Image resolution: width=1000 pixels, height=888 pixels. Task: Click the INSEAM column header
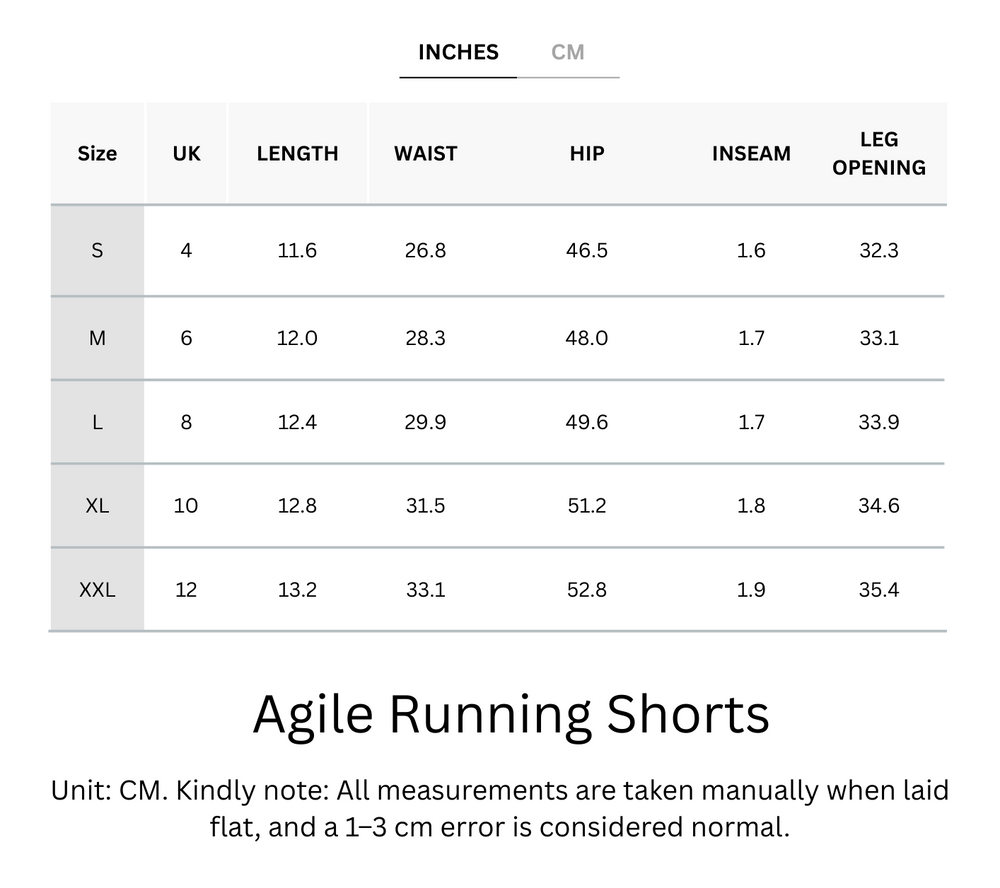[x=751, y=153]
